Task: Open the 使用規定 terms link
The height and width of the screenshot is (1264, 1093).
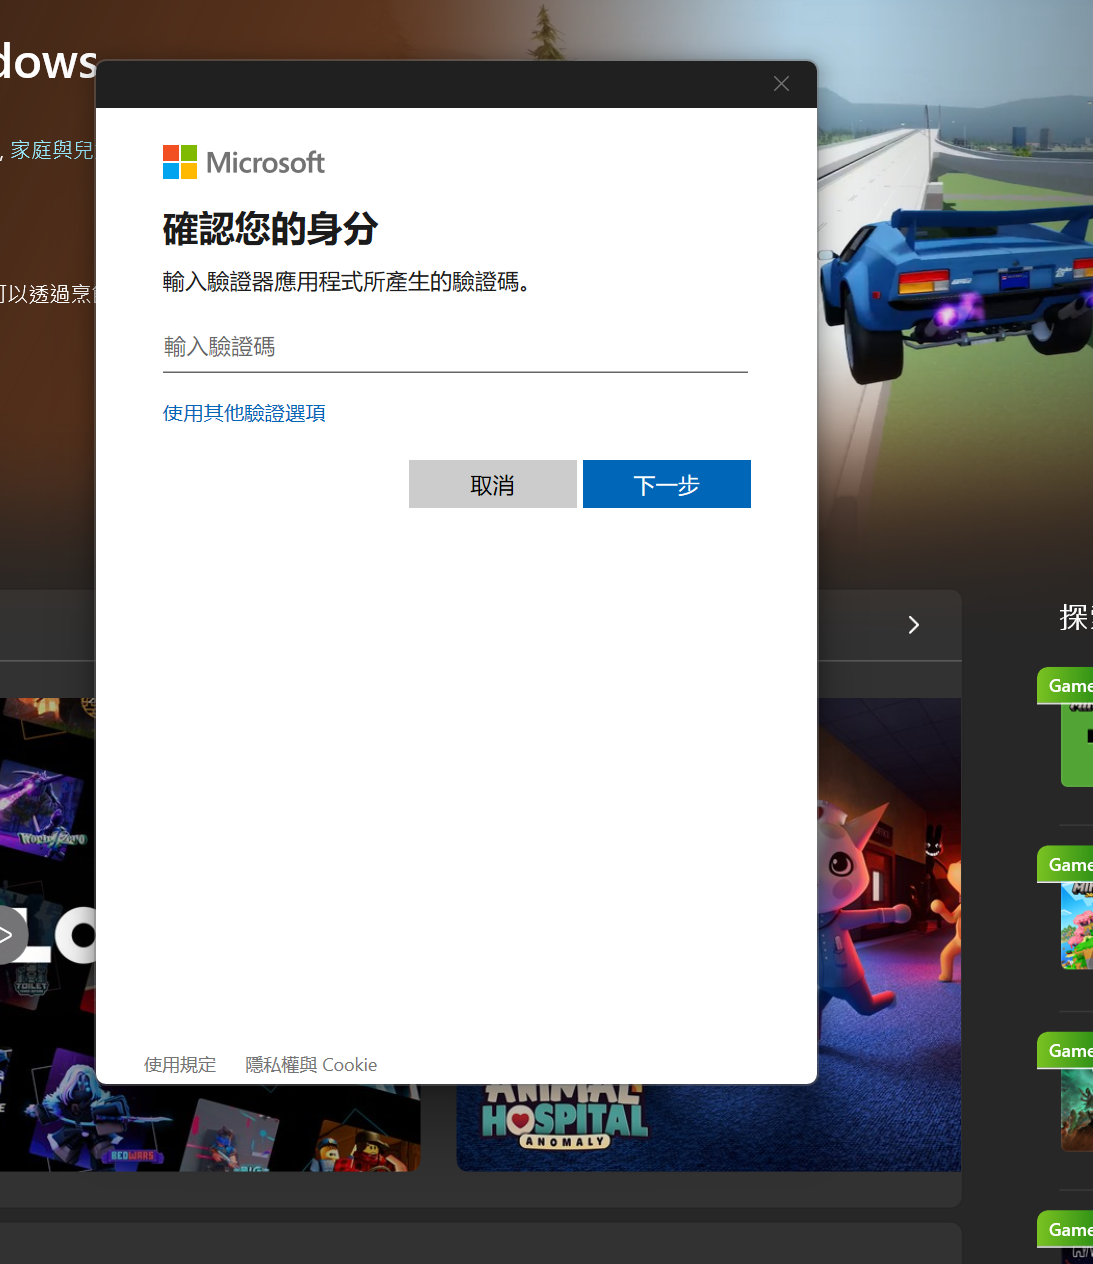Action: (x=180, y=1065)
